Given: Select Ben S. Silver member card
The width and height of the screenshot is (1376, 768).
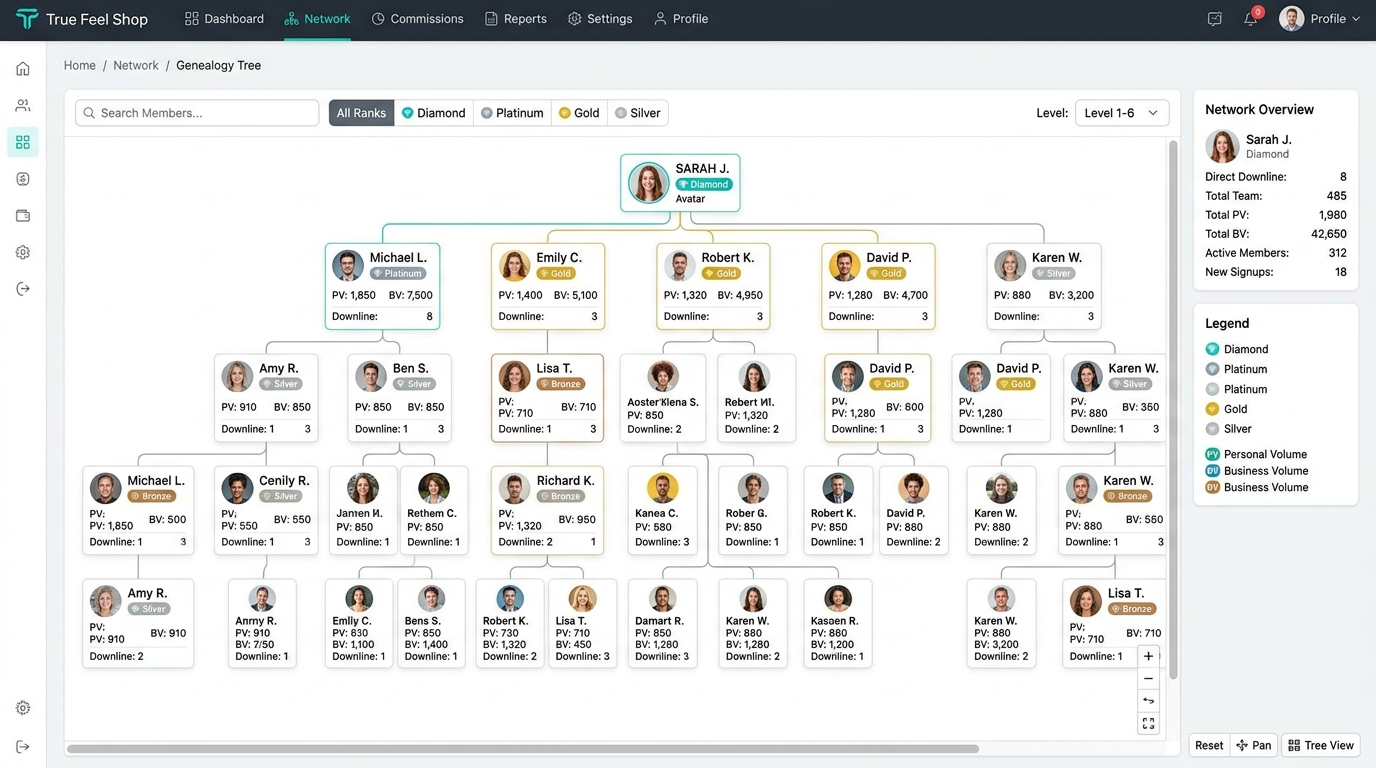Looking at the screenshot, I should tap(399, 397).
